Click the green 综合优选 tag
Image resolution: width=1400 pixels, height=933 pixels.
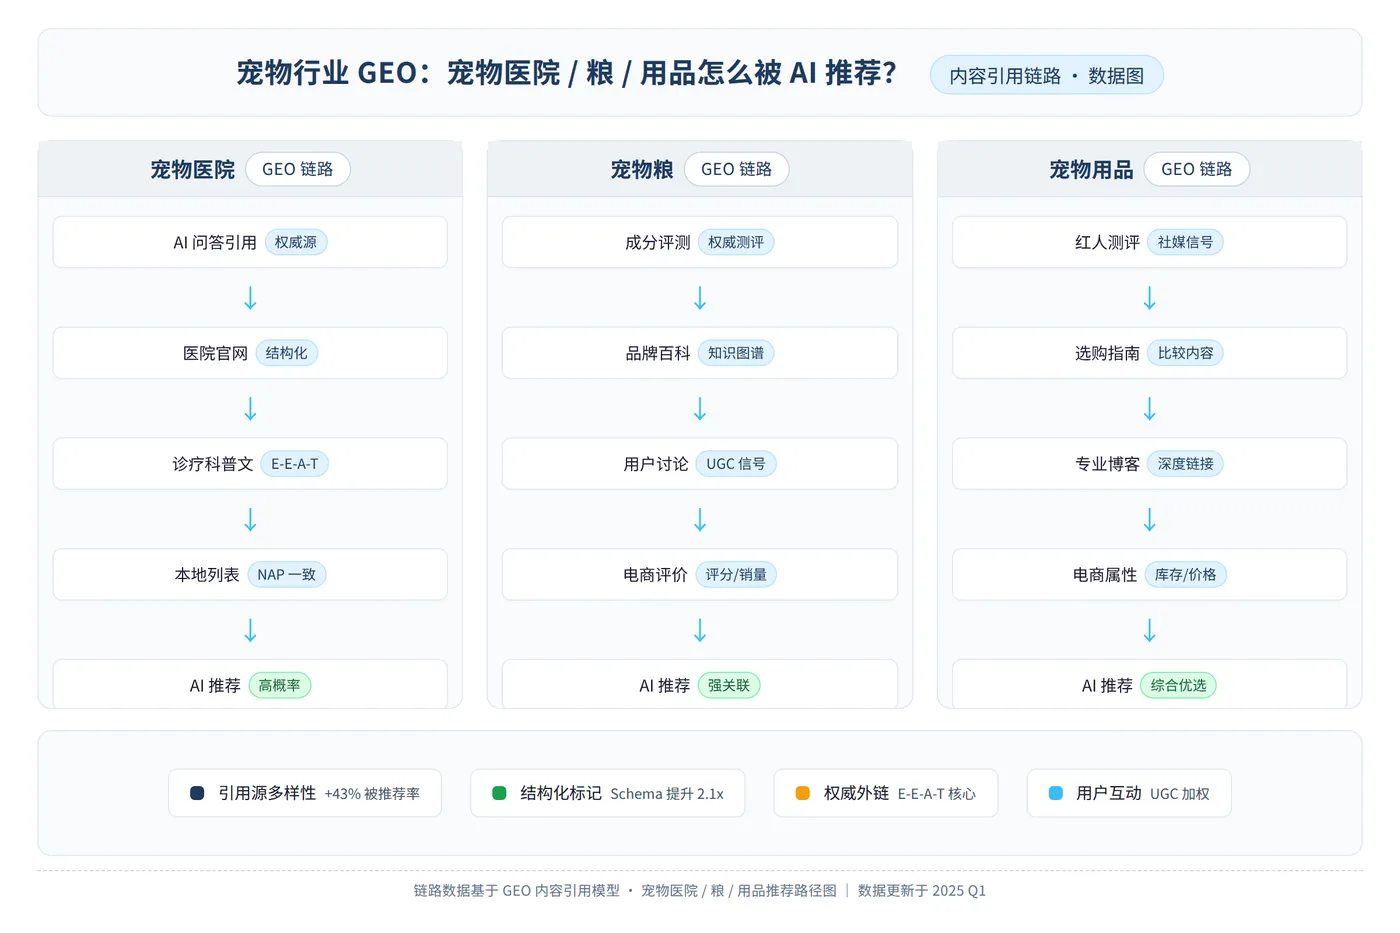point(1178,685)
